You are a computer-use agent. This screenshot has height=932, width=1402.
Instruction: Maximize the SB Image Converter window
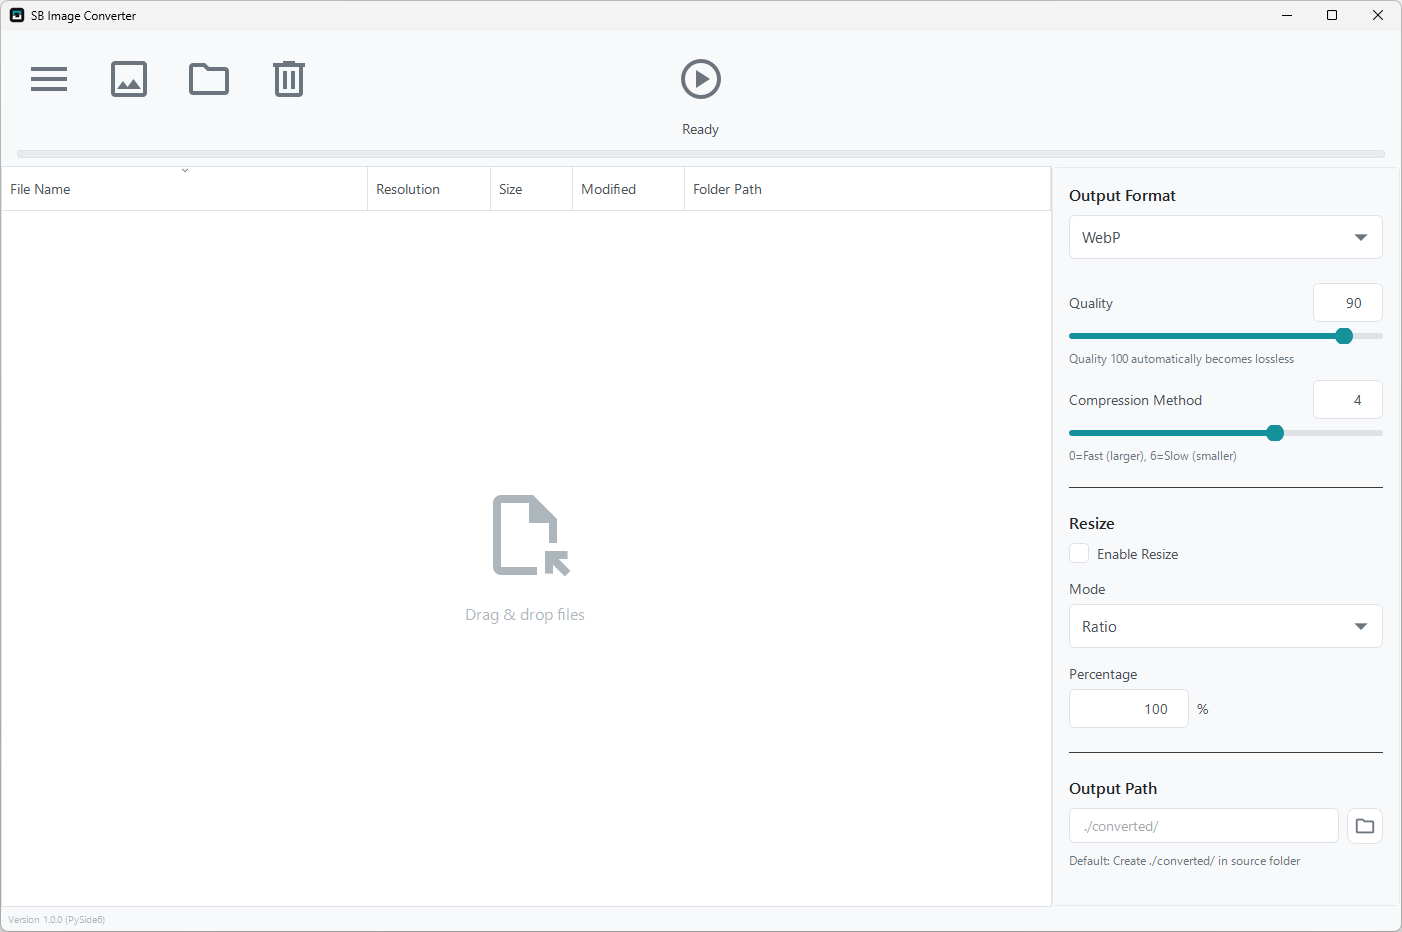click(x=1332, y=15)
